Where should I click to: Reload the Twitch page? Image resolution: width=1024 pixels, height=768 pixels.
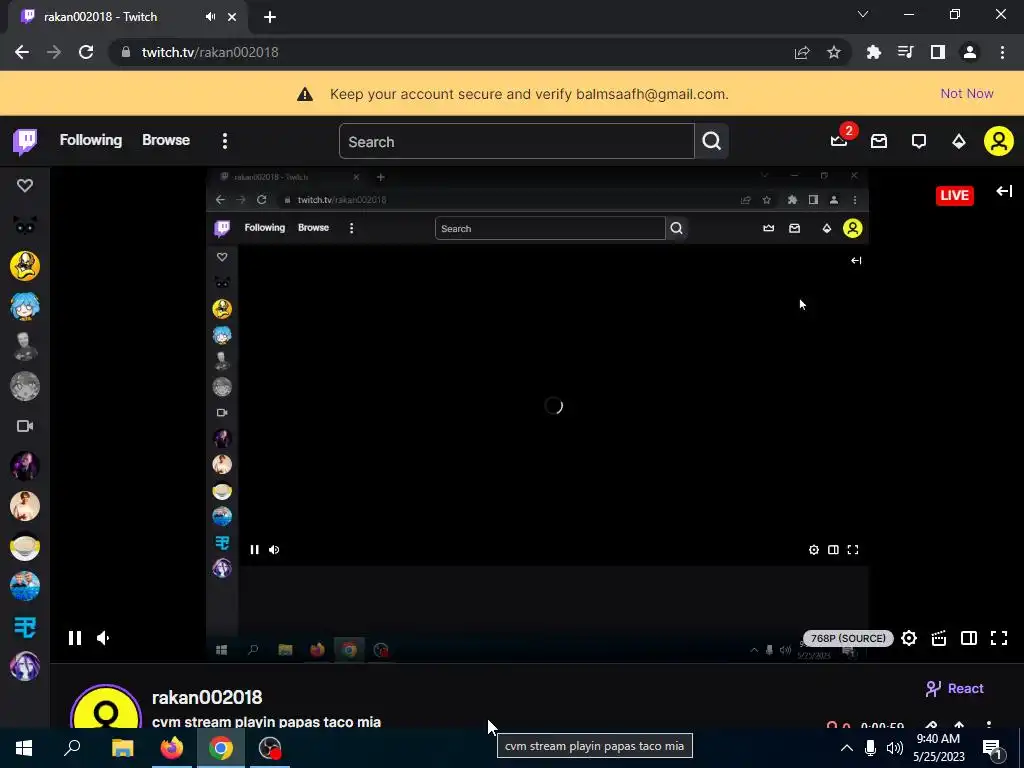86,52
